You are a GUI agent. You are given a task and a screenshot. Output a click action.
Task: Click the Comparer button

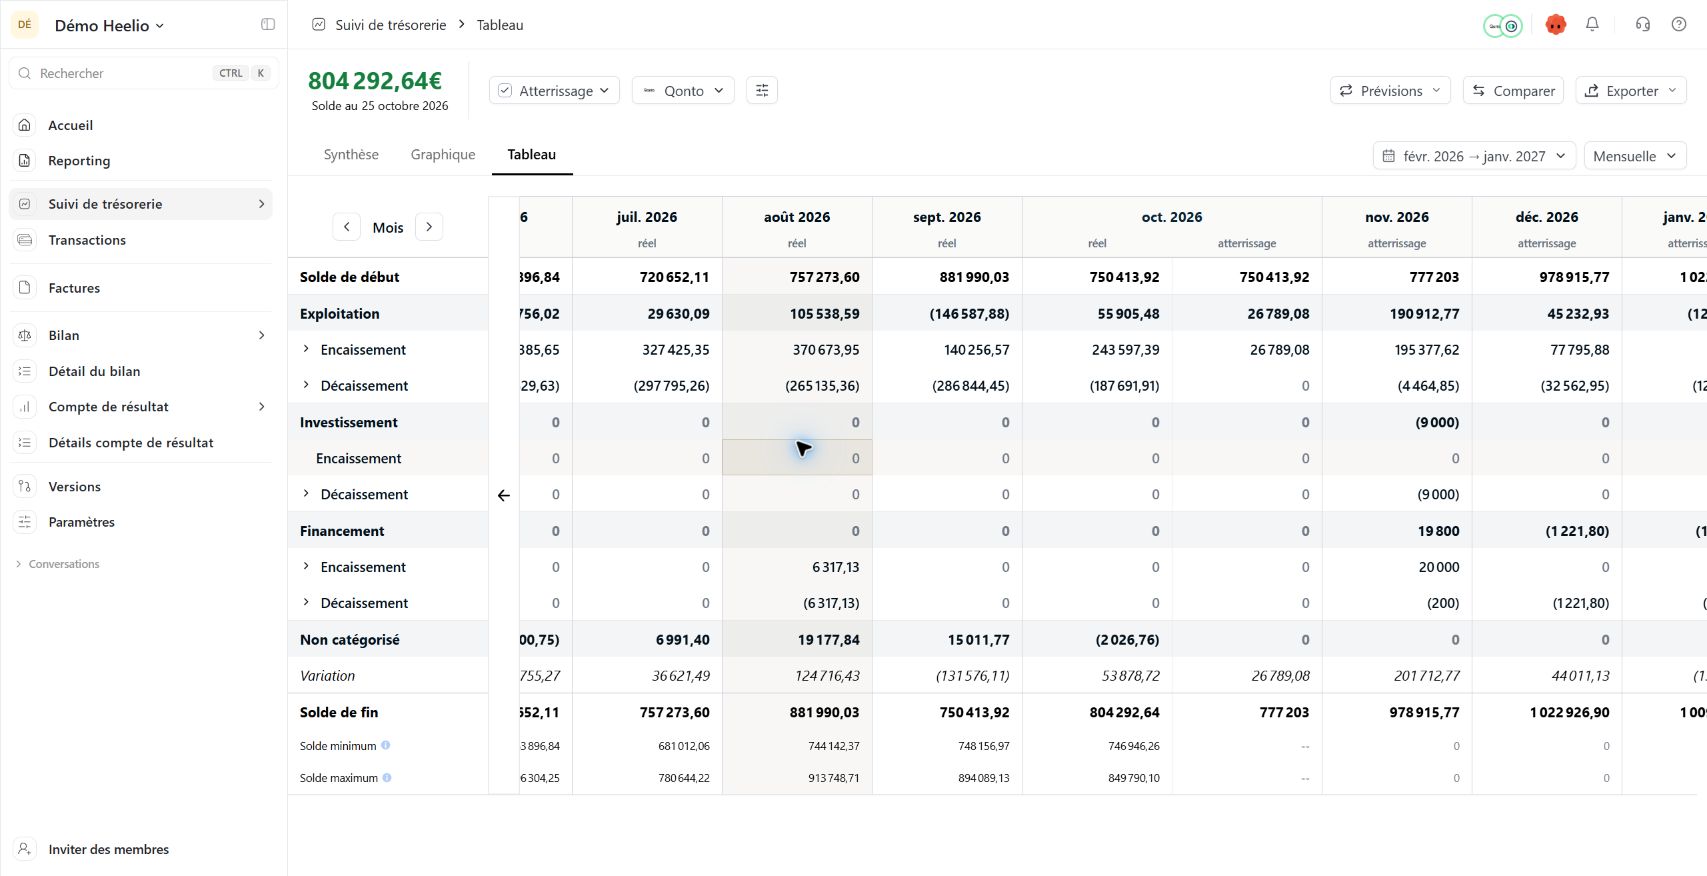pyautogui.click(x=1514, y=90)
